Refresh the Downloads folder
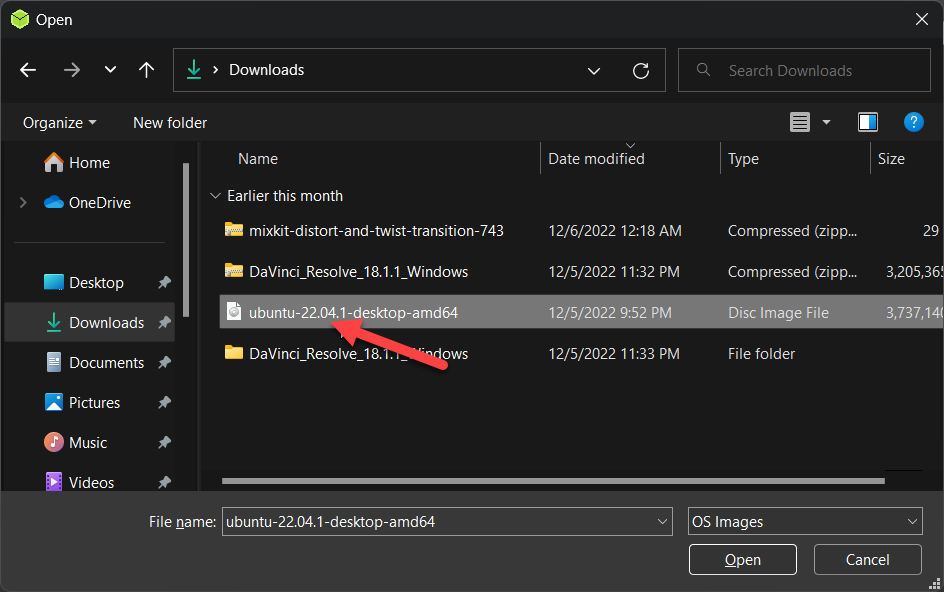 pyautogui.click(x=641, y=70)
